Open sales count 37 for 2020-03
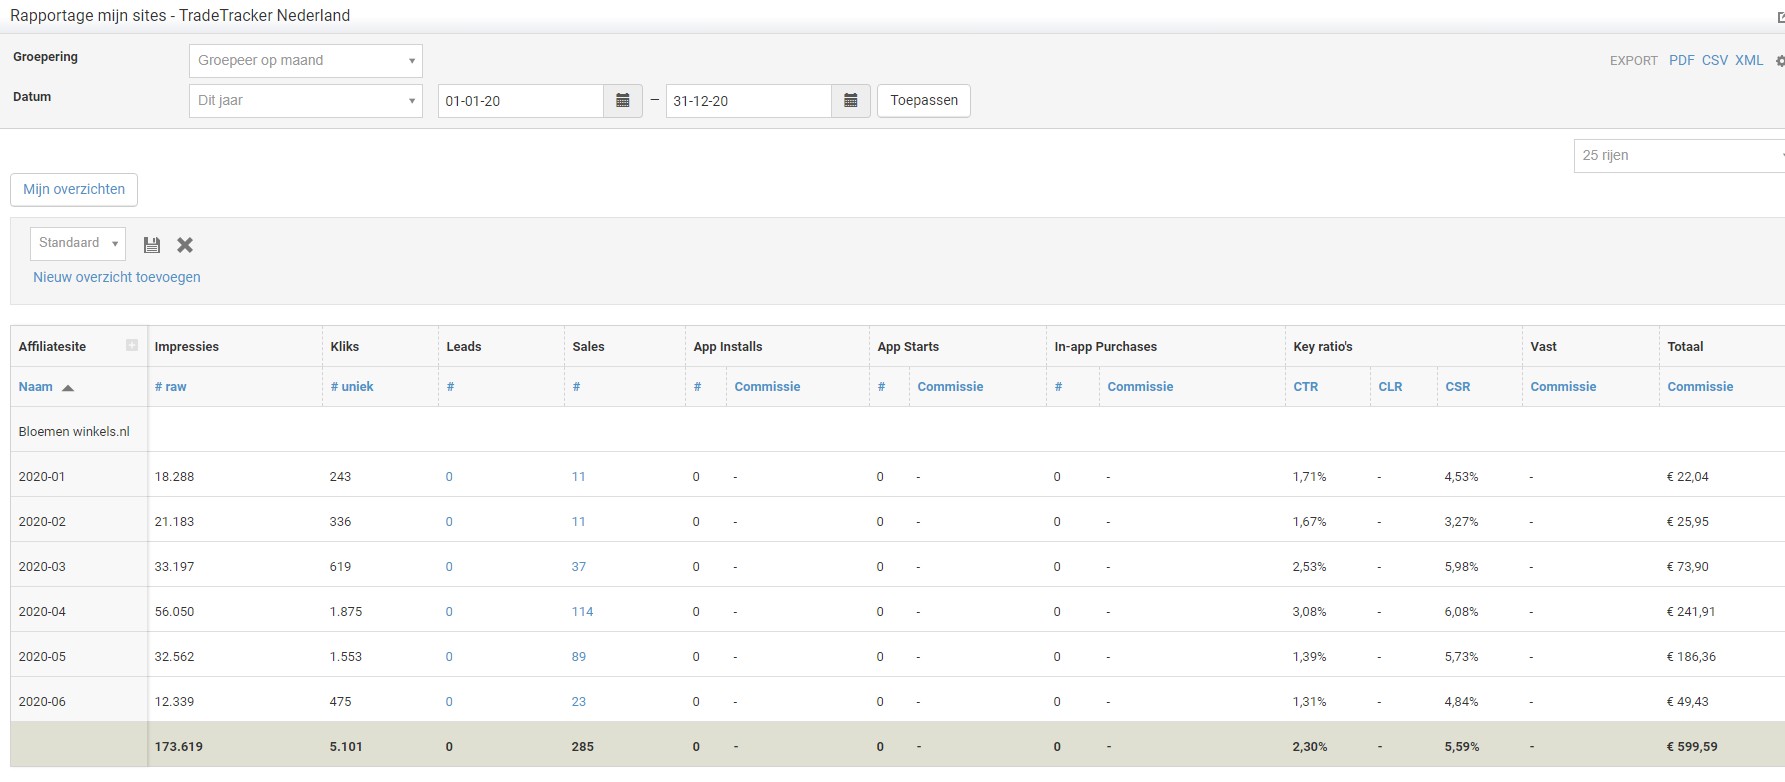Viewport: 1785px width, 782px height. (x=579, y=567)
